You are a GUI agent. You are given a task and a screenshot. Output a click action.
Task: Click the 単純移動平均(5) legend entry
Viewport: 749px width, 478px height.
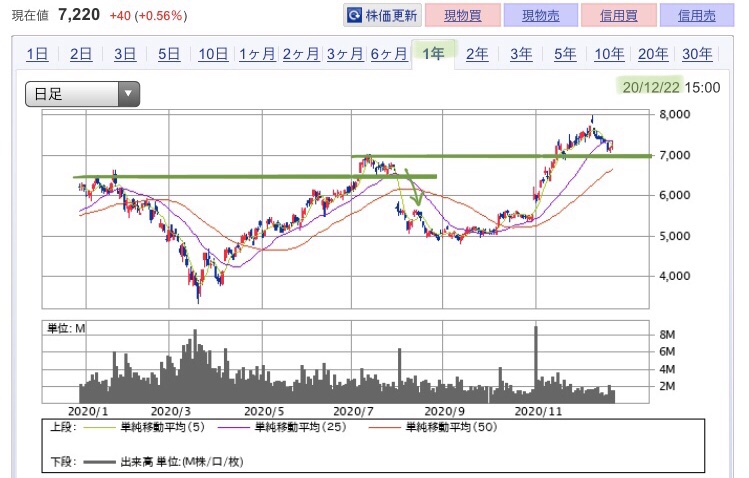[145, 427]
